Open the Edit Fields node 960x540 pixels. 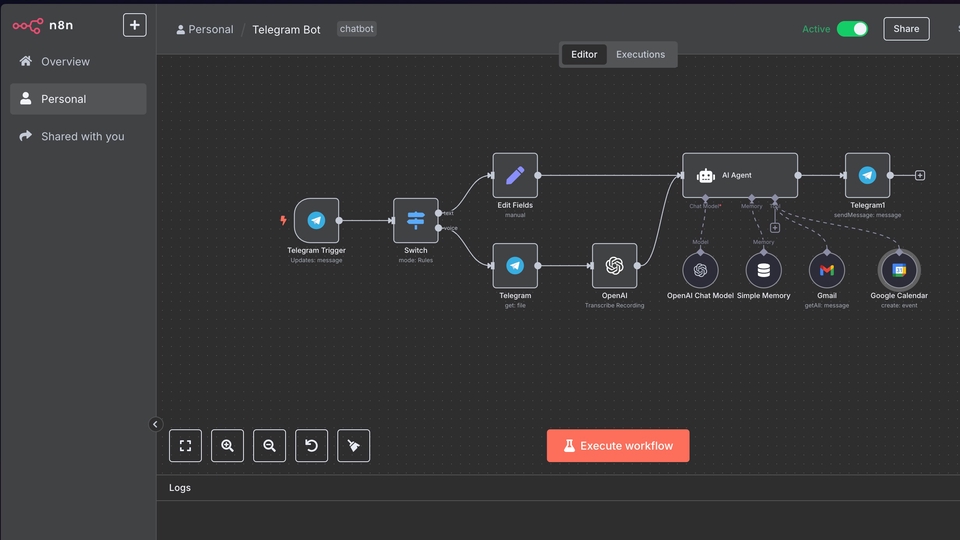(x=515, y=175)
